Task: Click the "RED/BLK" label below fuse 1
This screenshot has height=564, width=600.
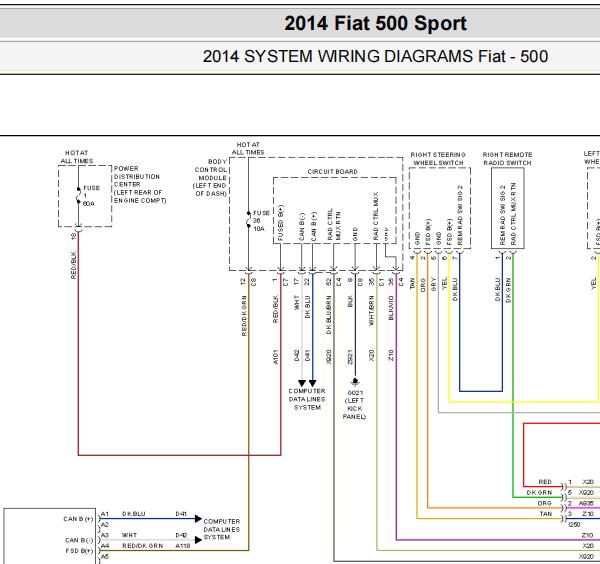Action: click(x=73, y=265)
